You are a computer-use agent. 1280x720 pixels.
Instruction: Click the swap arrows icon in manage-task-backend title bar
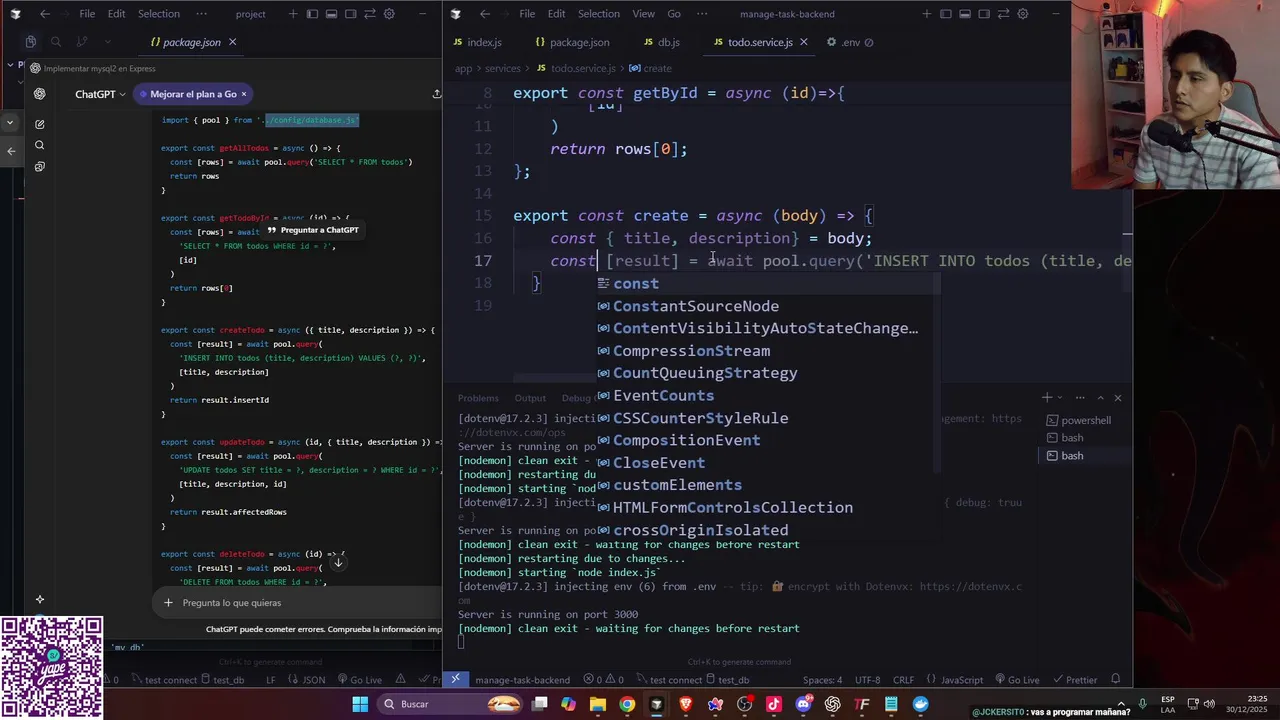coord(1003,14)
